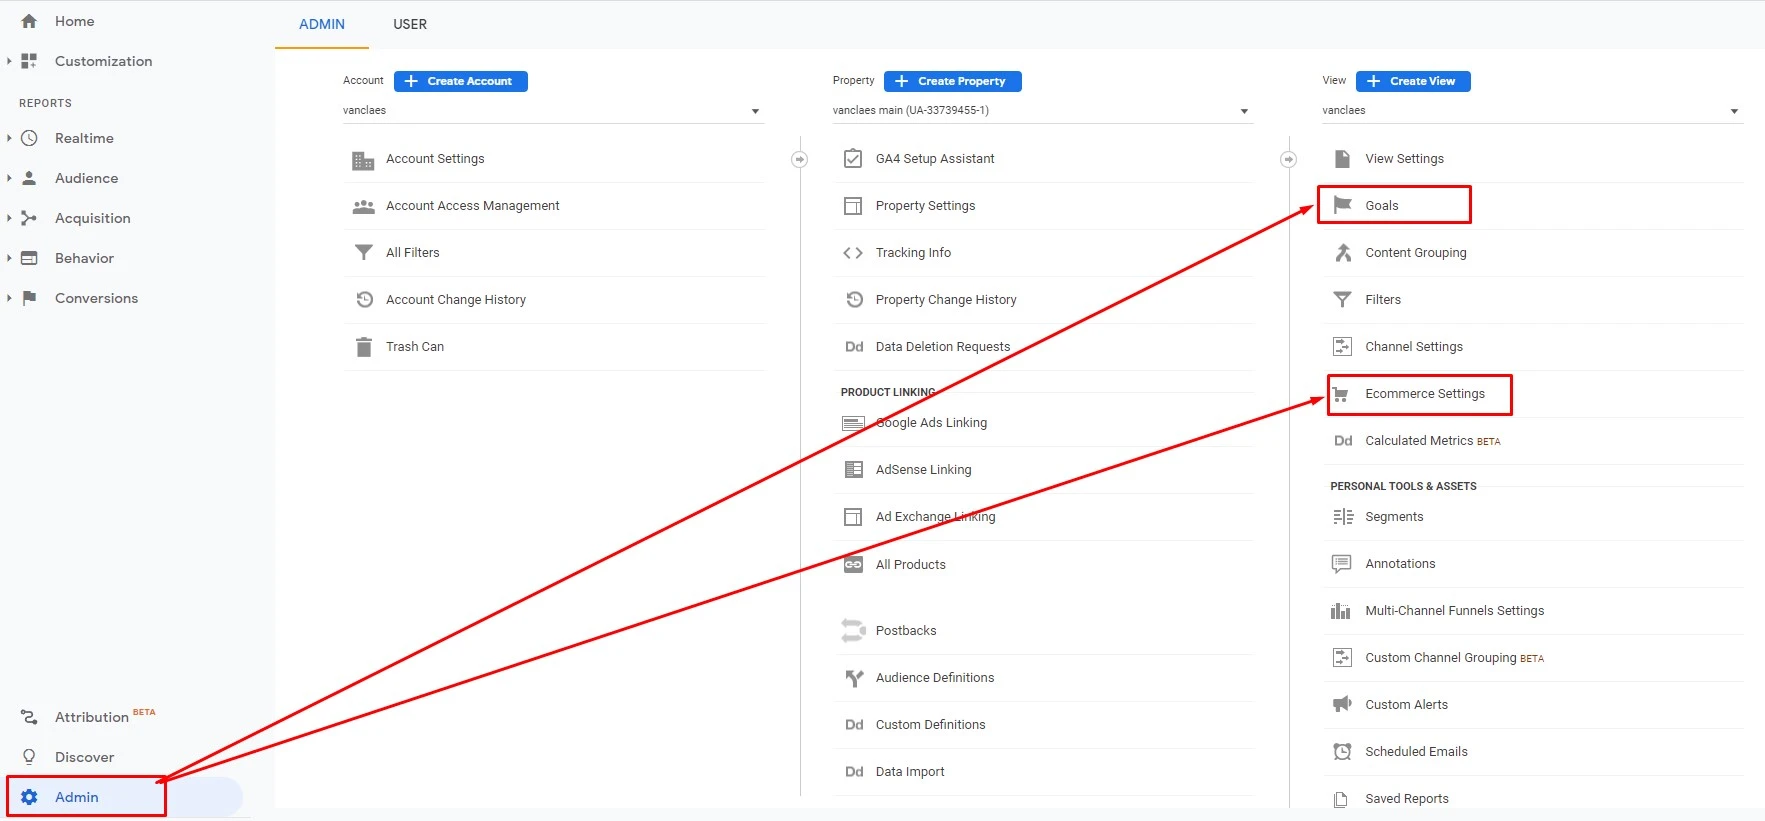The width and height of the screenshot is (1765, 821).
Task: Open the Conversions reports menu
Action: coord(96,297)
